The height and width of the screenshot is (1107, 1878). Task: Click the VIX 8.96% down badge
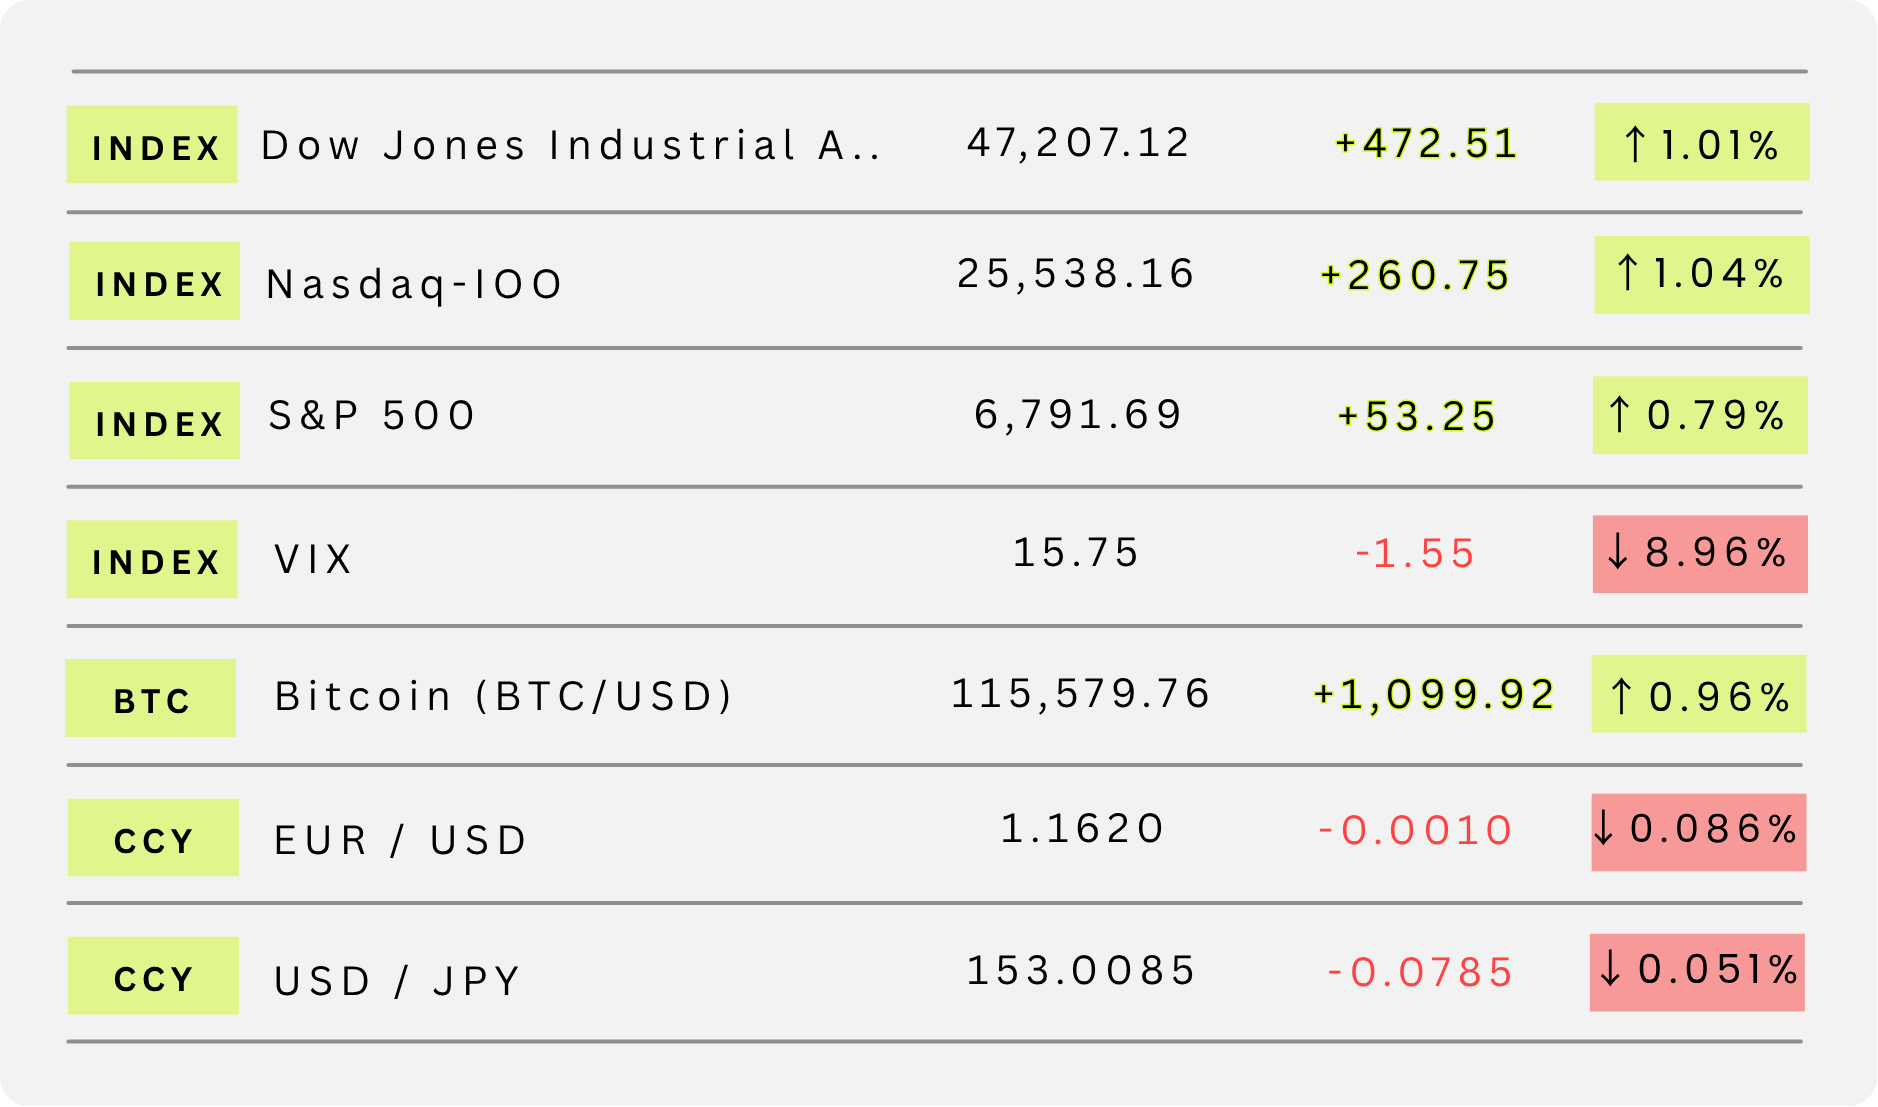pos(1700,554)
